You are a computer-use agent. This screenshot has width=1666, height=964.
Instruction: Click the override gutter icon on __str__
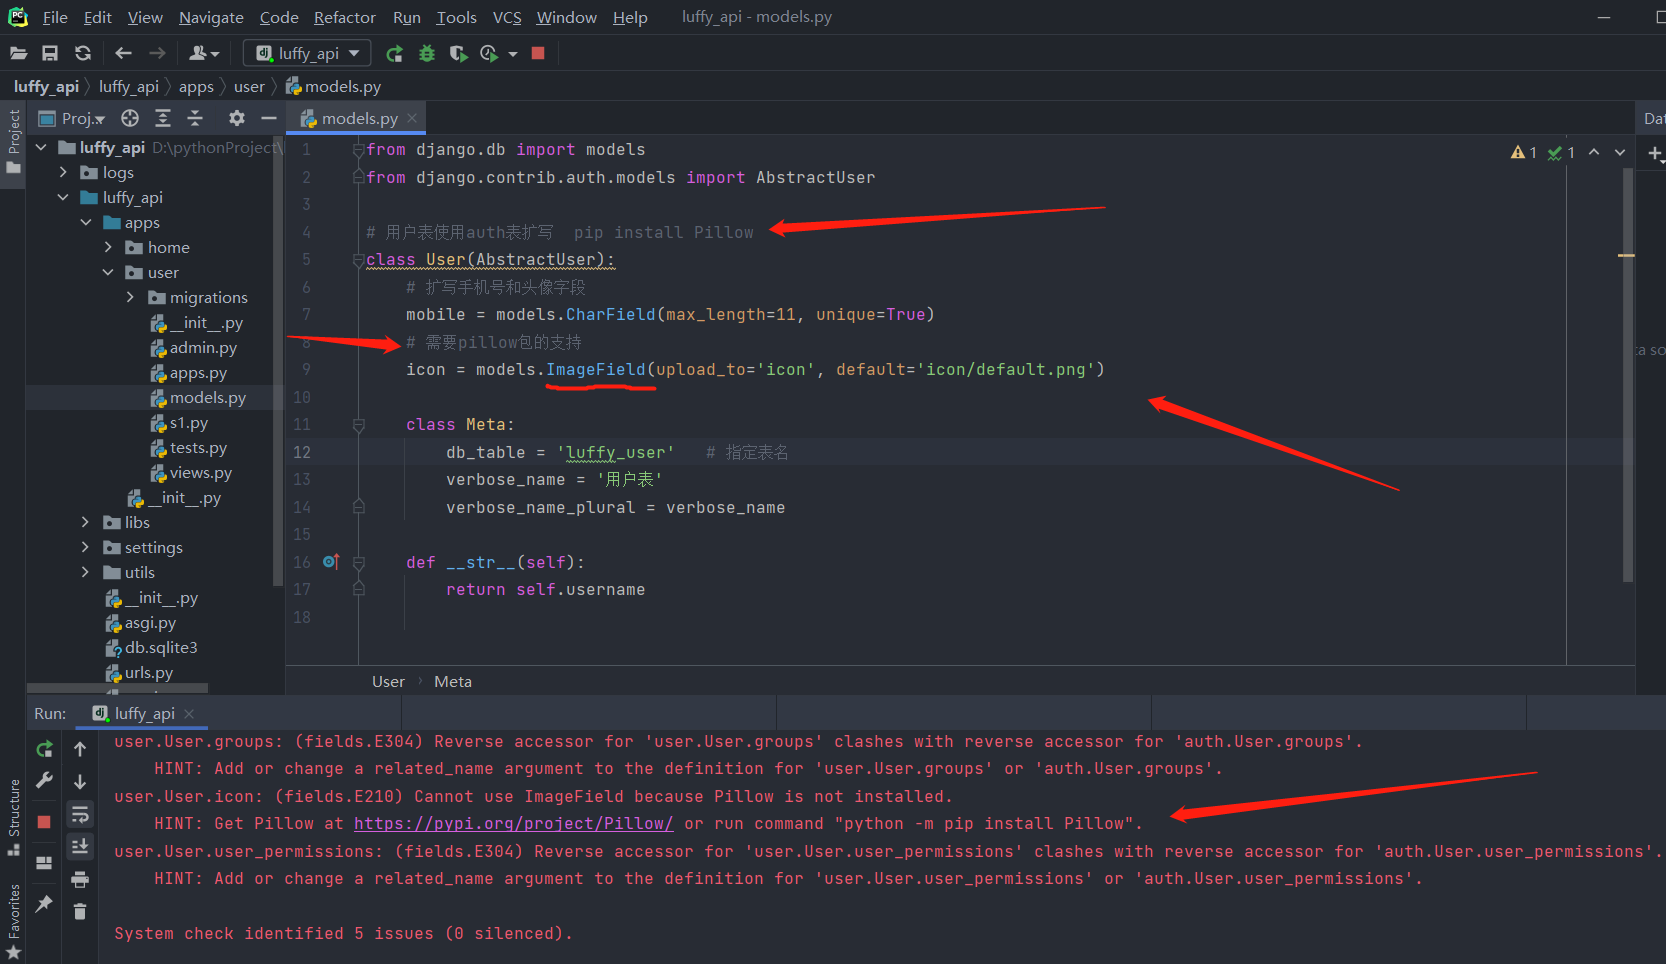tap(332, 562)
